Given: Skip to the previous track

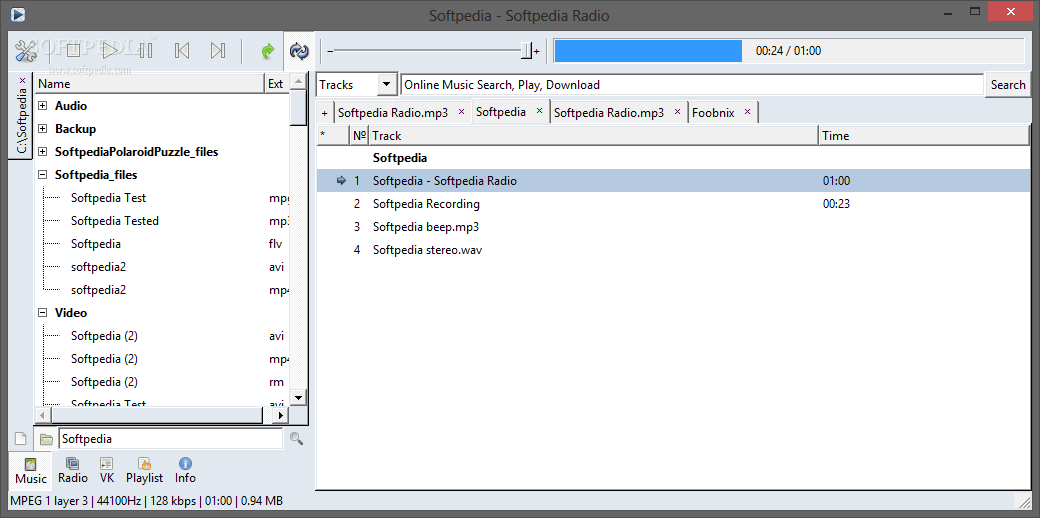Looking at the screenshot, I should click(182, 50).
